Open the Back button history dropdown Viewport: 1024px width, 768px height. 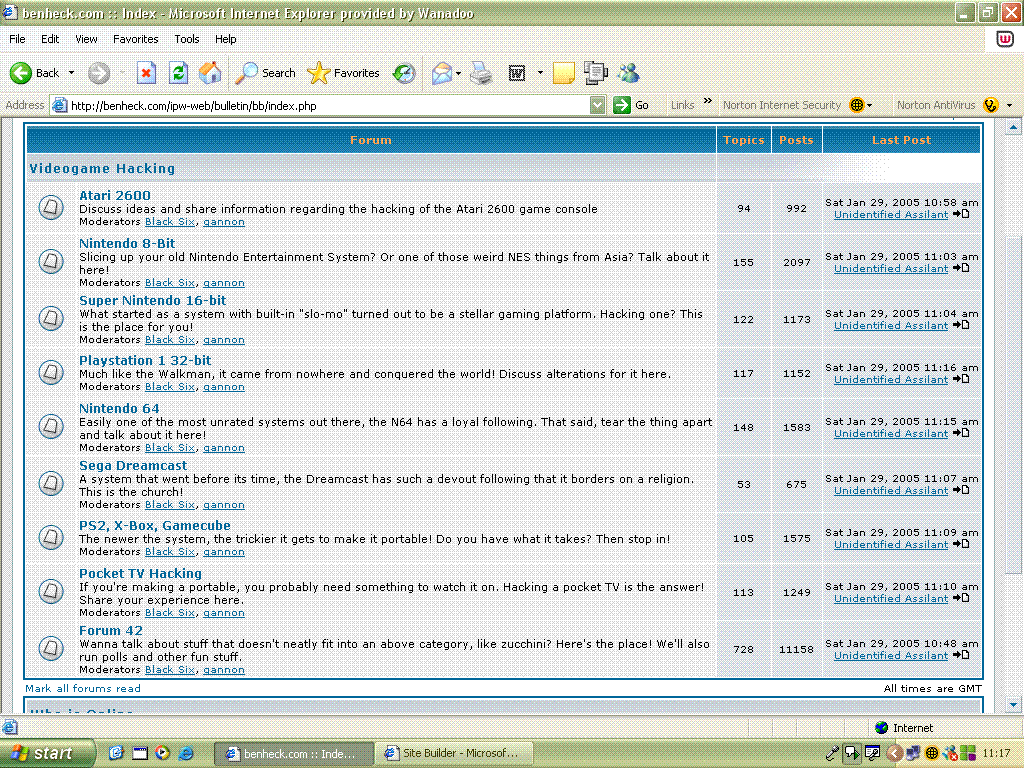coord(71,73)
